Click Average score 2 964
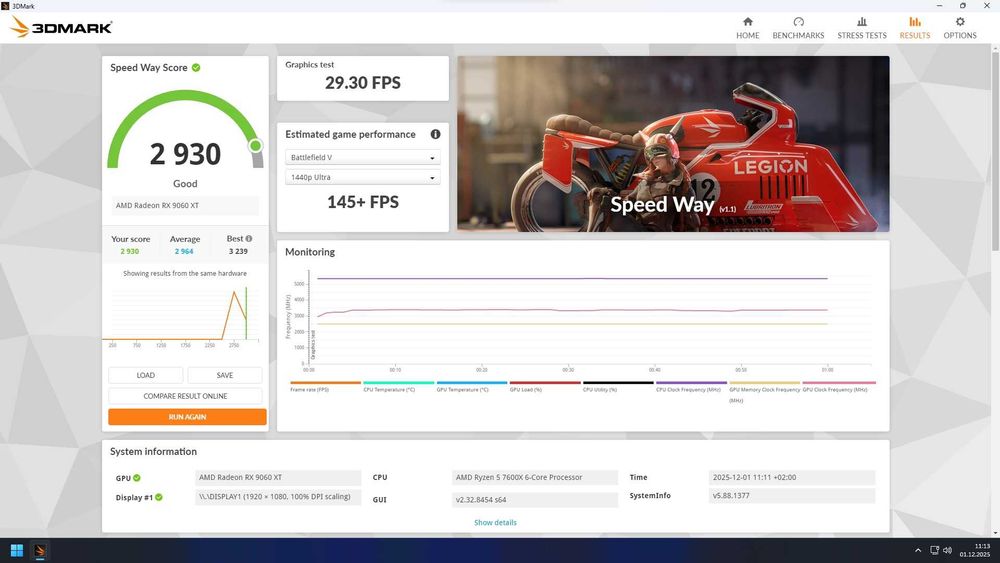 (x=184, y=251)
